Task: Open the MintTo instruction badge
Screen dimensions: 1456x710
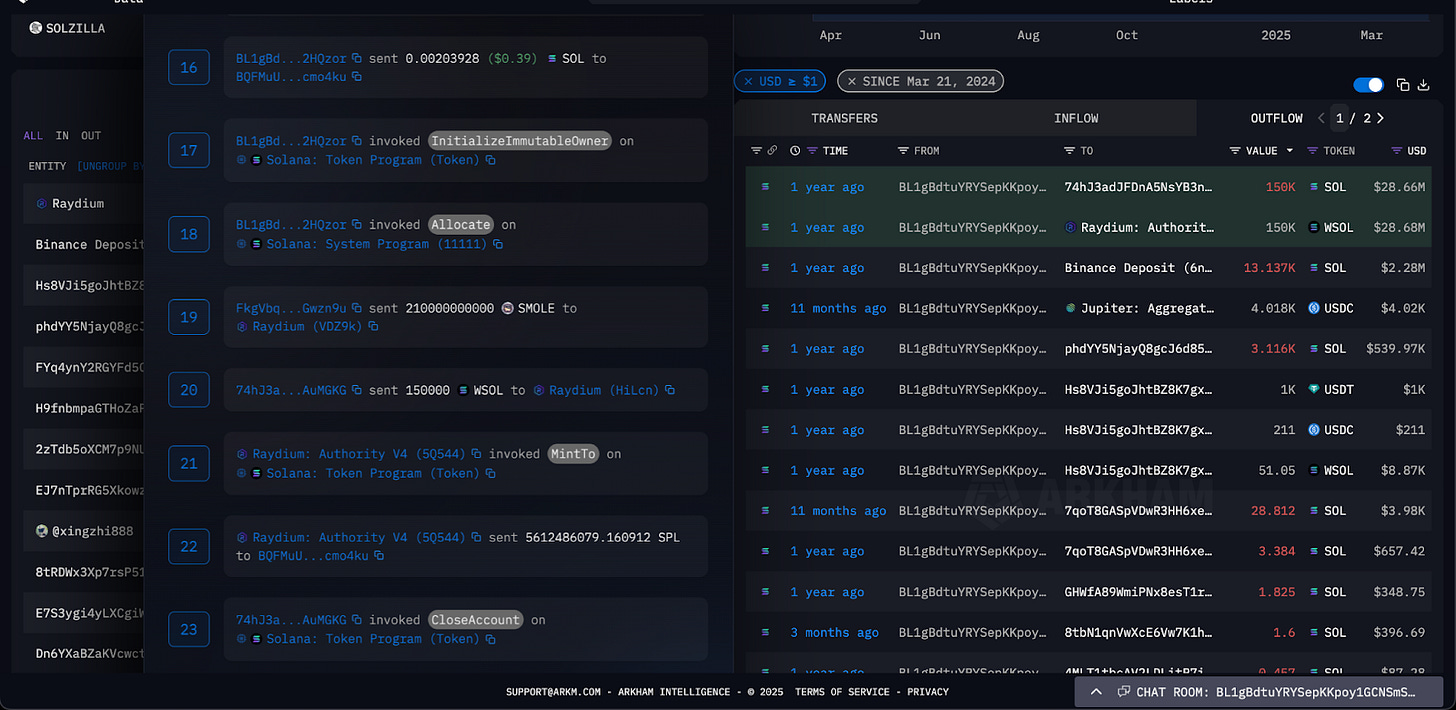Action: pos(573,454)
